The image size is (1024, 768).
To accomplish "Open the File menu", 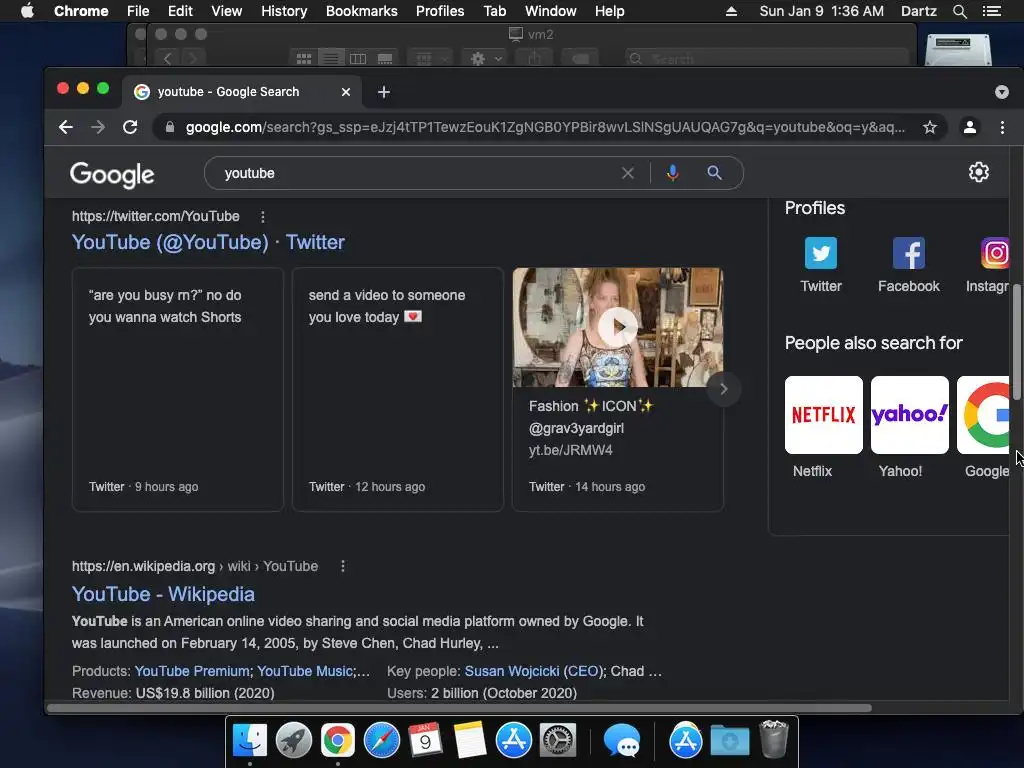I will (138, 11).
